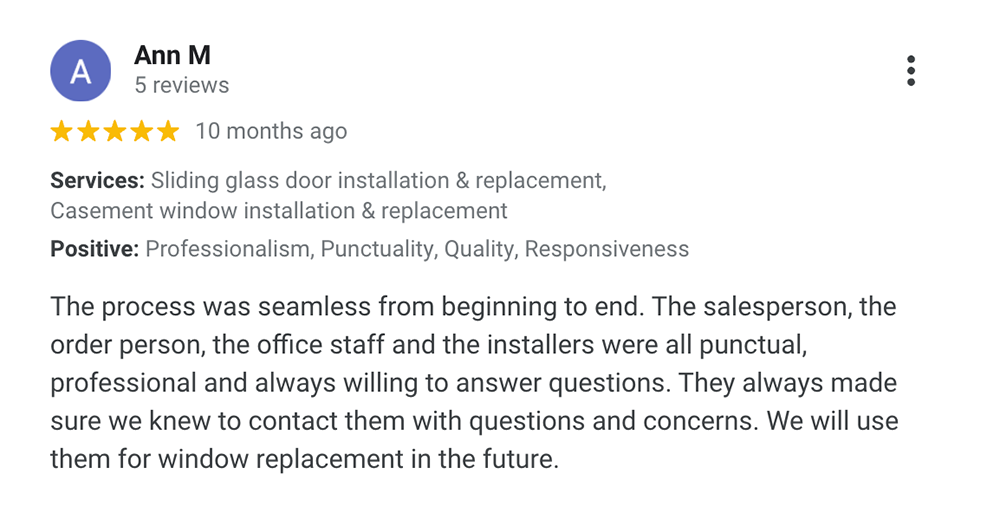Click the first gold rating star
The image size is (1000, 513).
point(61,131)
